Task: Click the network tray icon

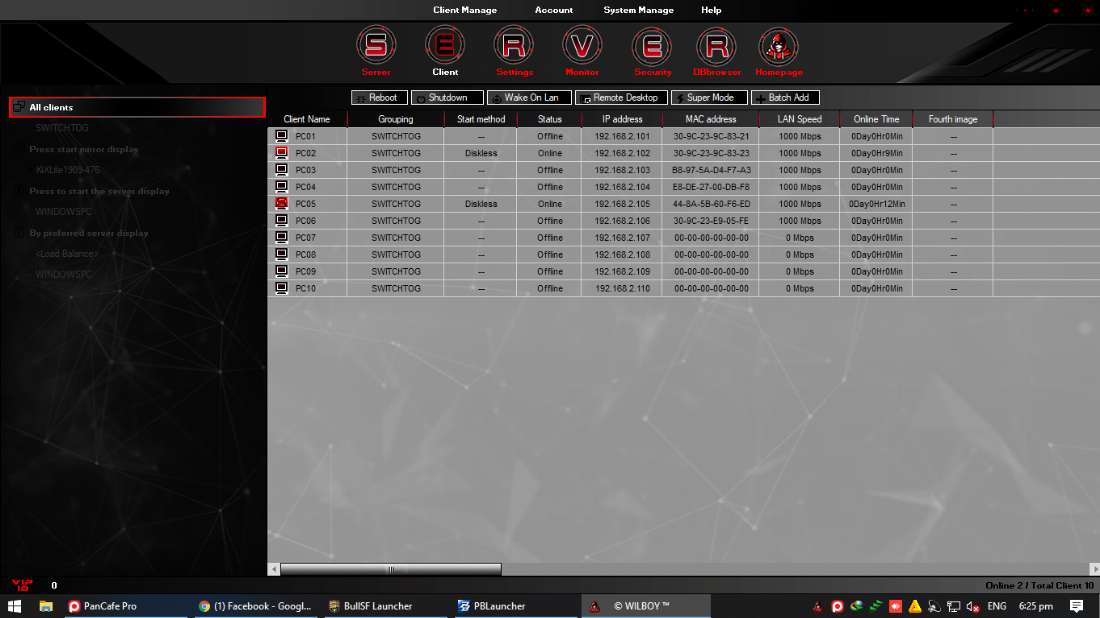Action: [953, 606]
